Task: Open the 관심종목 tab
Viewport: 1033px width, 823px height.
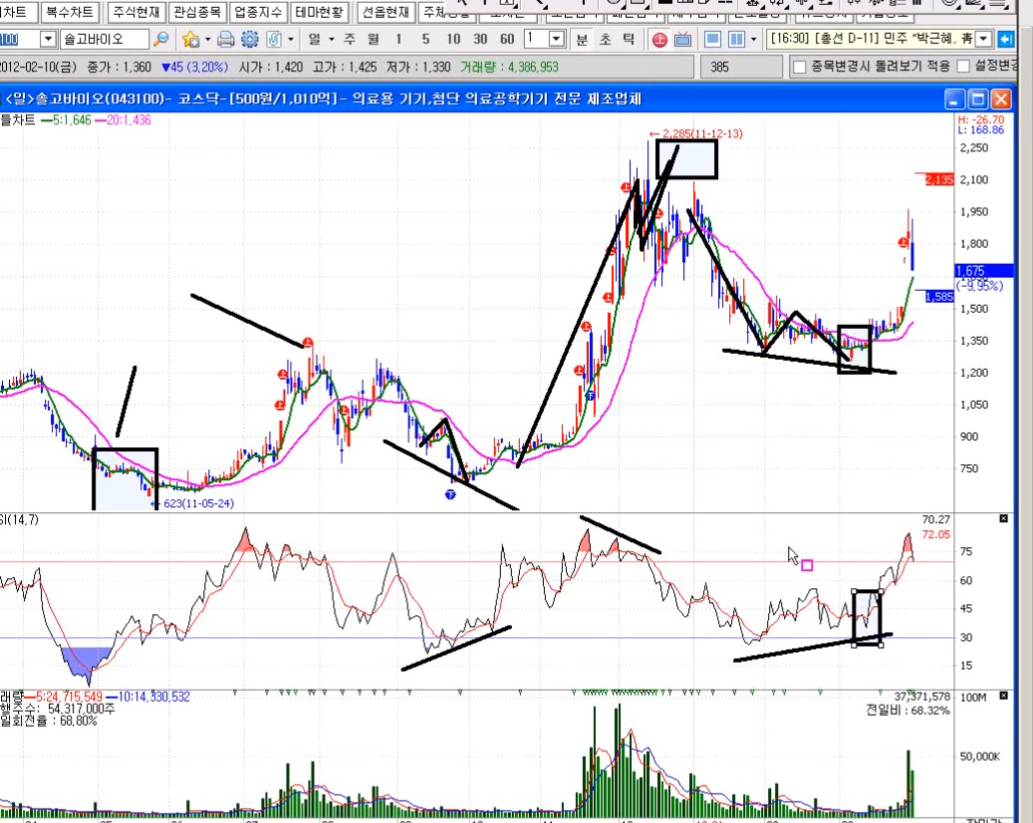Action: pos(196,13)
